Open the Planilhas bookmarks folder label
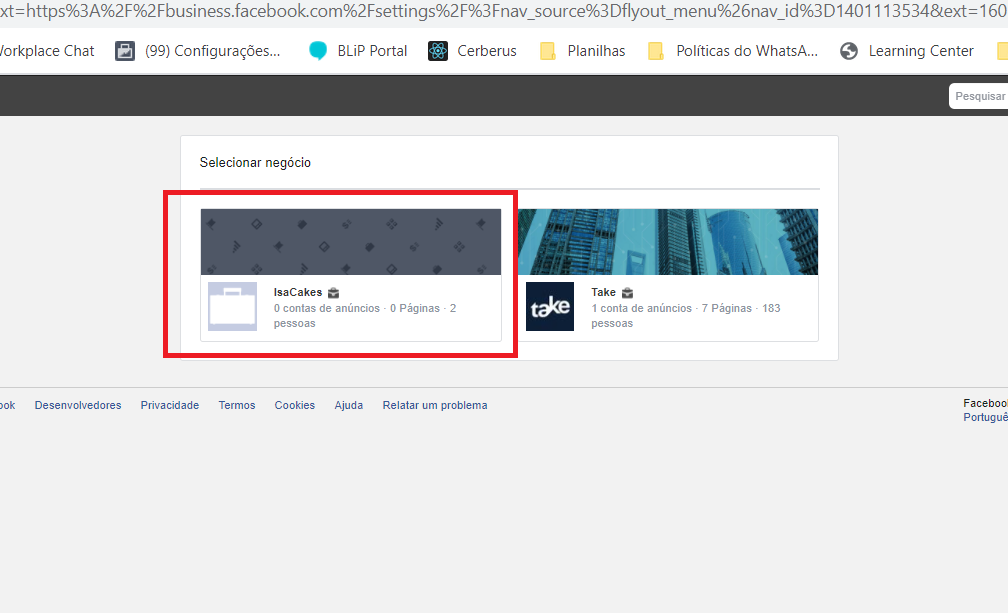1008x613 pixels. (x=596, y=51)
